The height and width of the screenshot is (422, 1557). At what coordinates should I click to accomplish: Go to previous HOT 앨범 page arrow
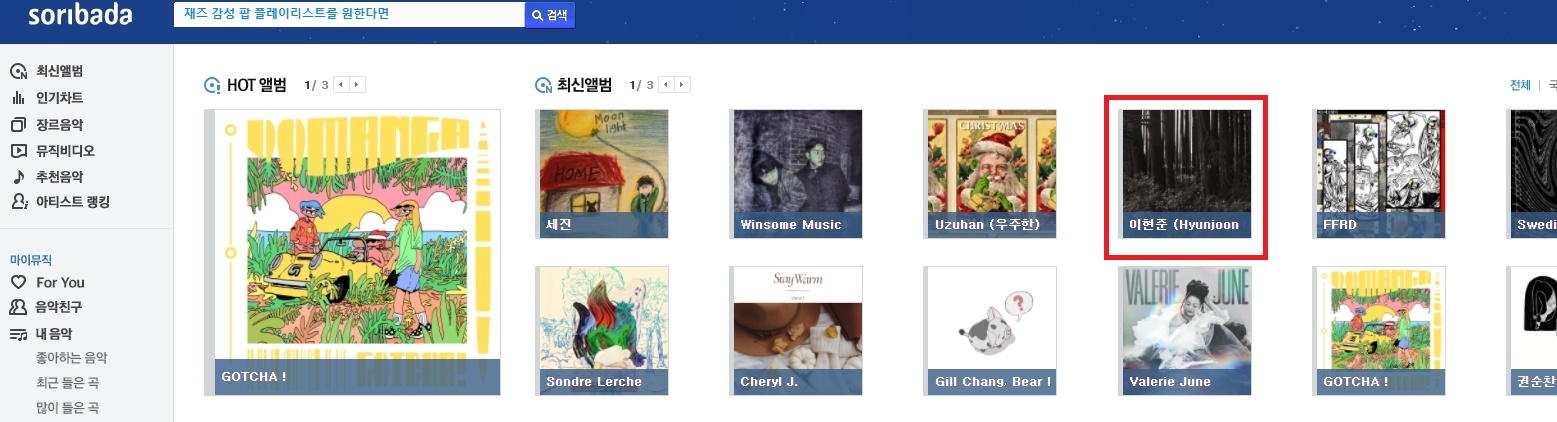pos(341,85)
